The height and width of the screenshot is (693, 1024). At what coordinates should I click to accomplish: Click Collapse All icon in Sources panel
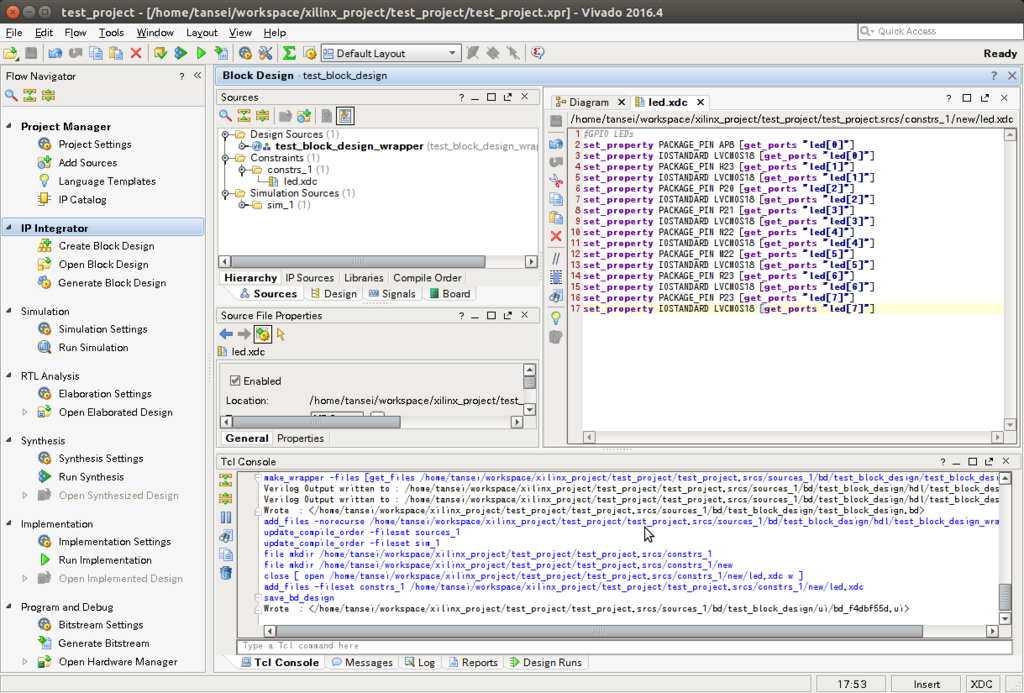(x=244, y=116)
